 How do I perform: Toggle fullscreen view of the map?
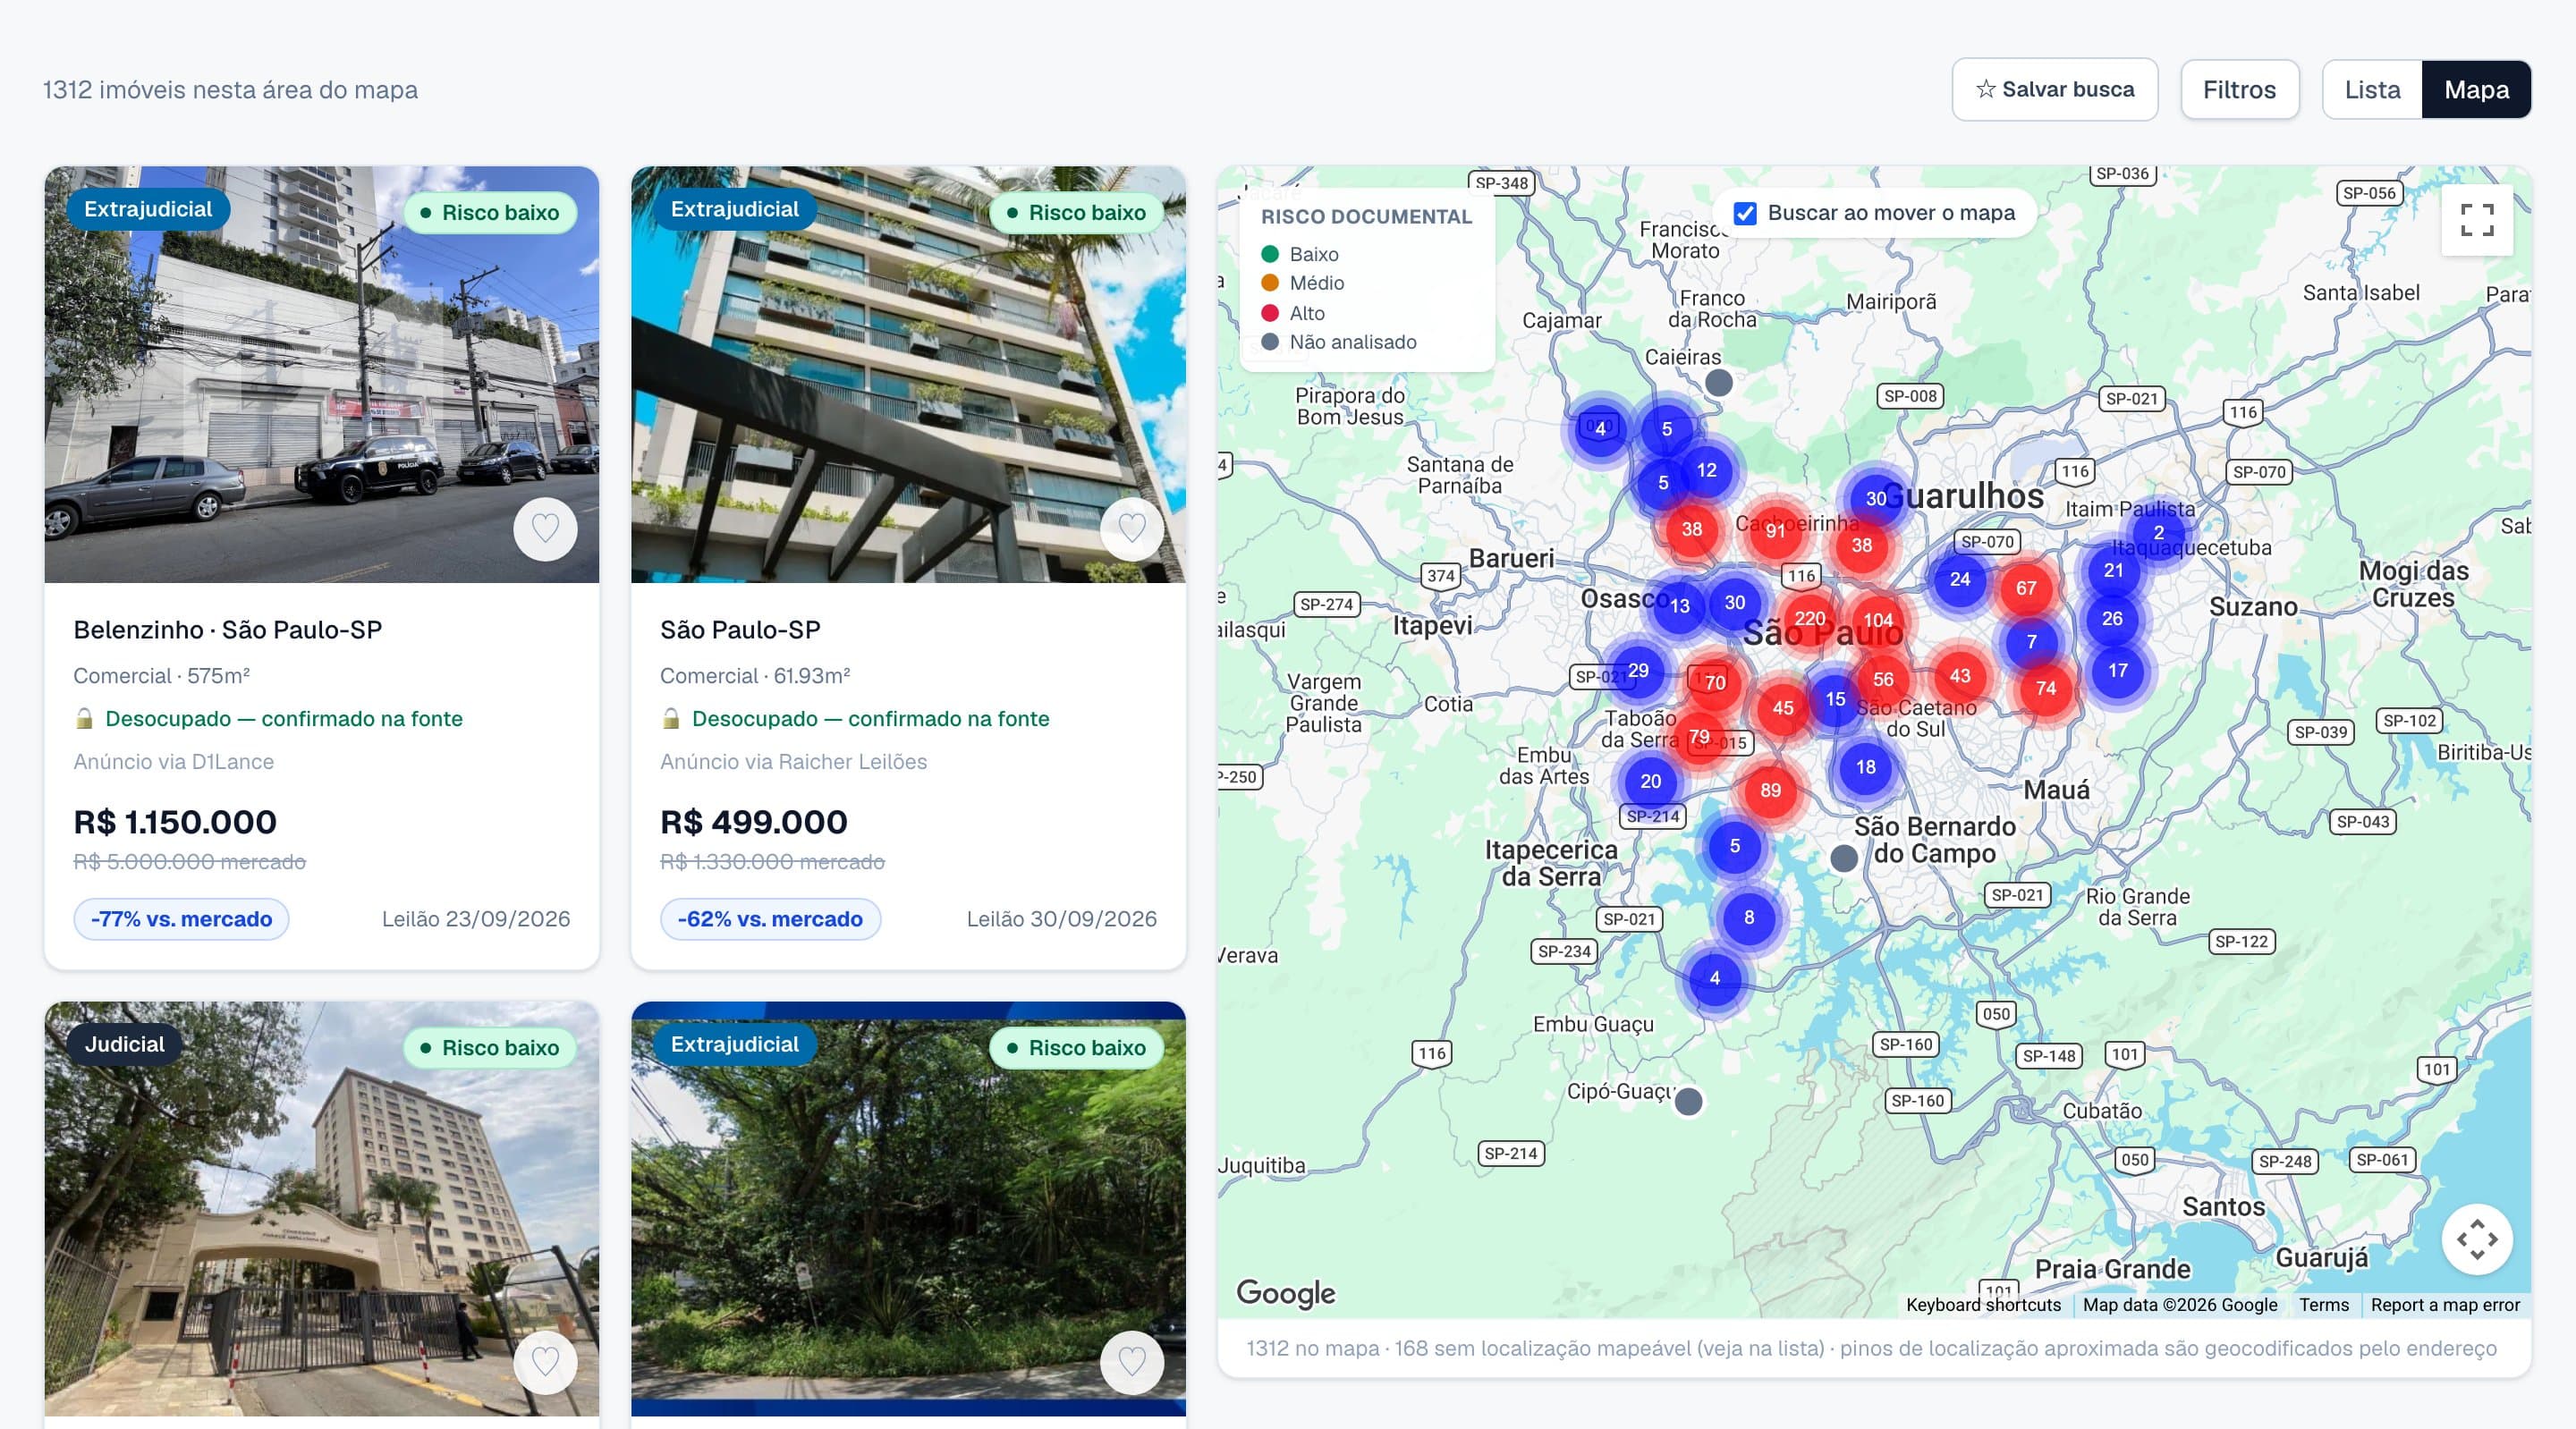[x=2477, y=220]
